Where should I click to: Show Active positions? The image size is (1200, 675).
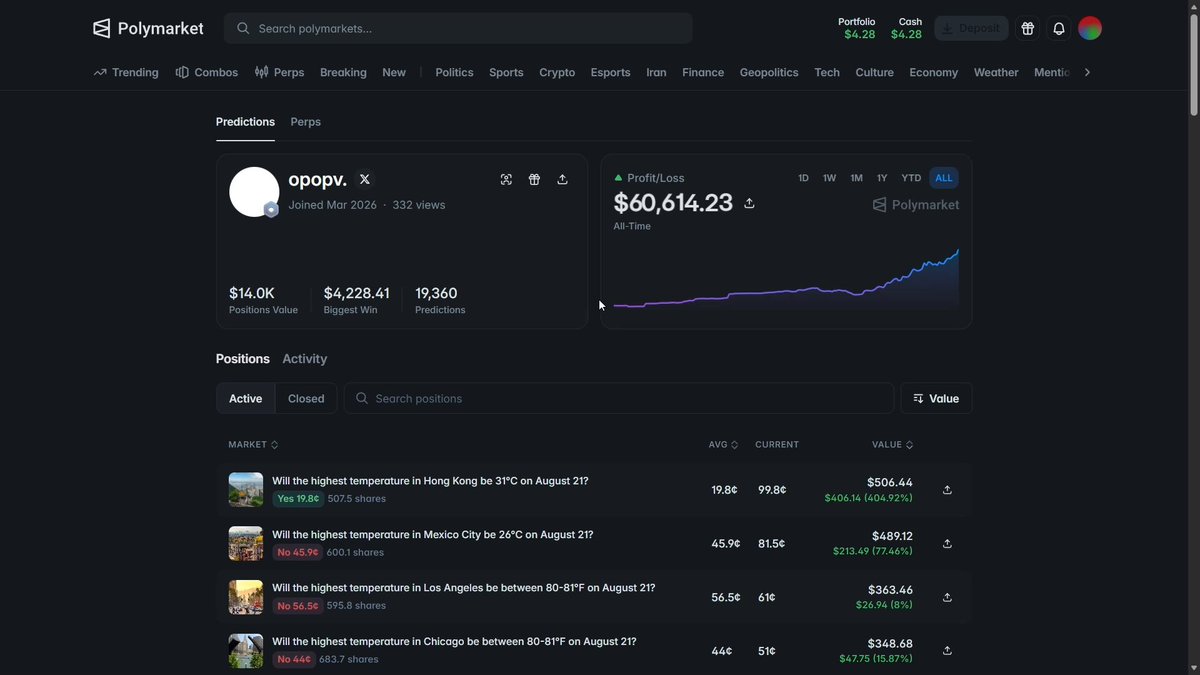(x=245, y=398)
